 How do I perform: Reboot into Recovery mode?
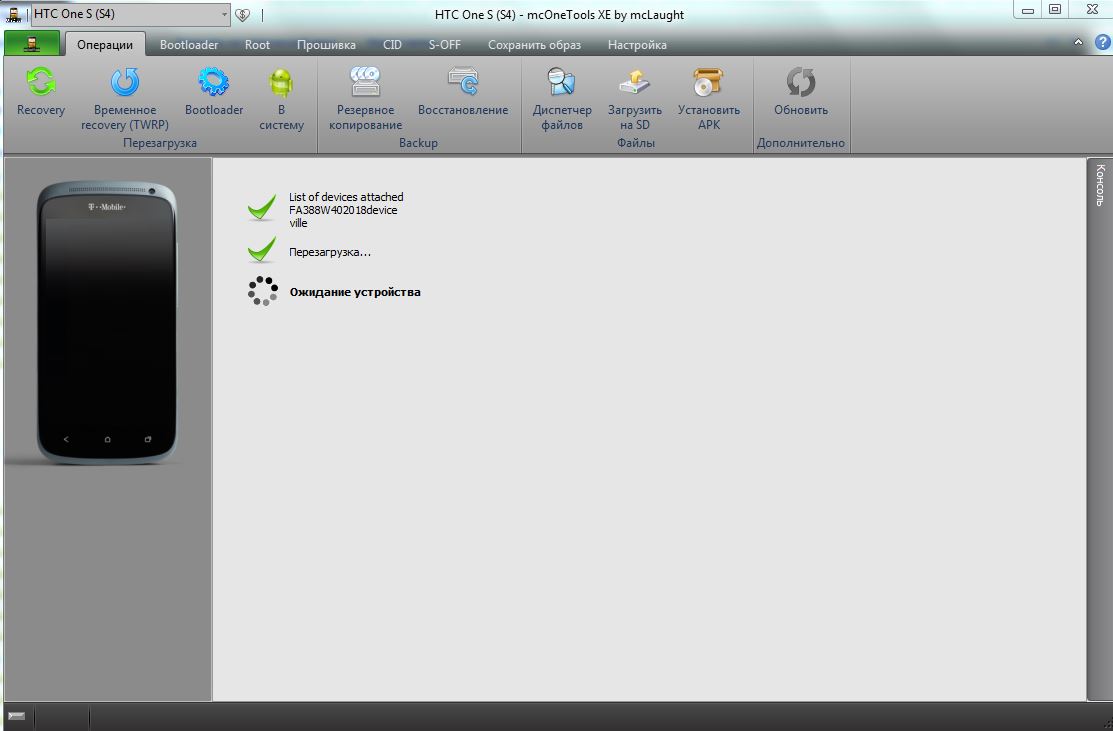40,90
